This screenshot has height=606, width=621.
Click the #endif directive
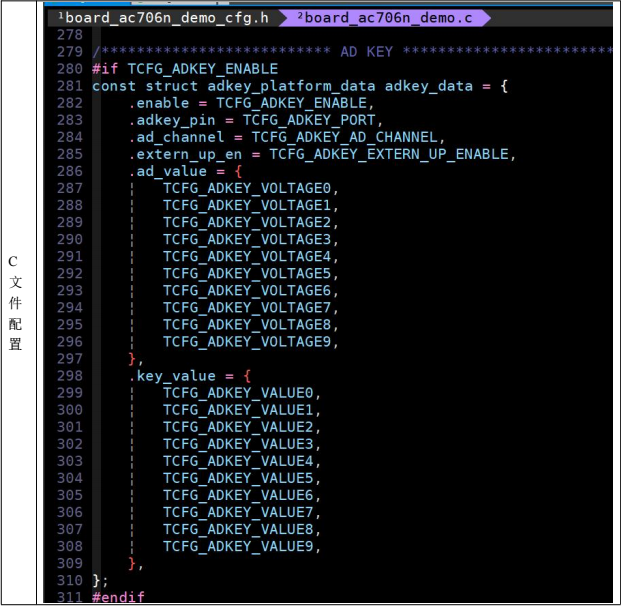point(118,597)
